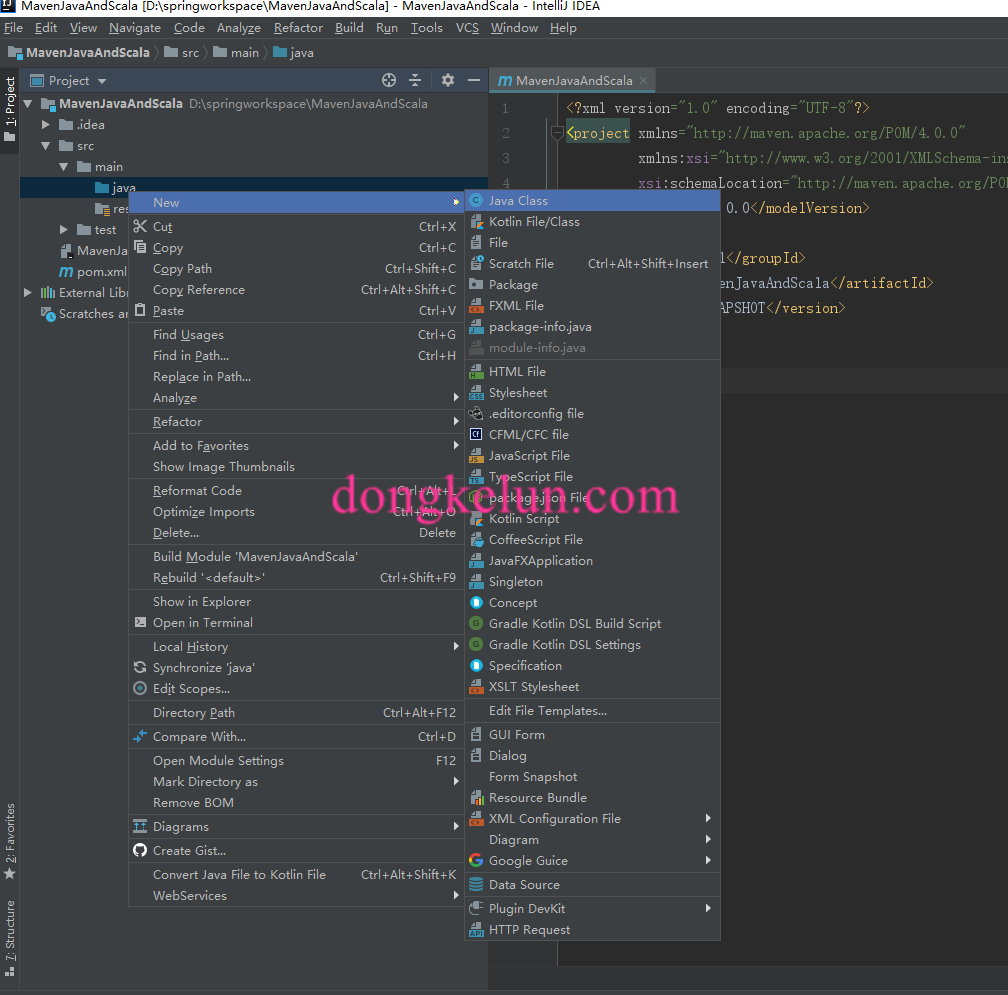Open the Favorites tool window side tab

10,841
